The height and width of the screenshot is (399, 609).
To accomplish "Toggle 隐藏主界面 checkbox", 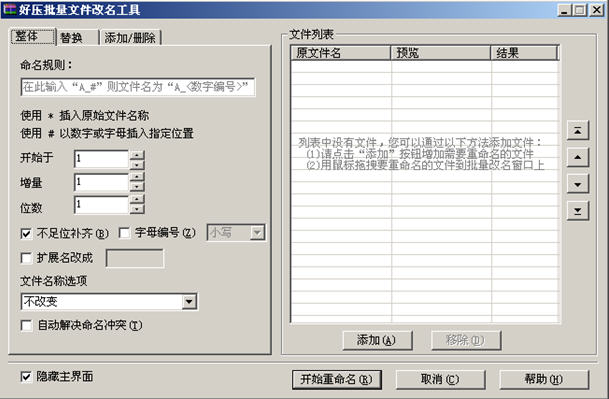I will point(26,376).
